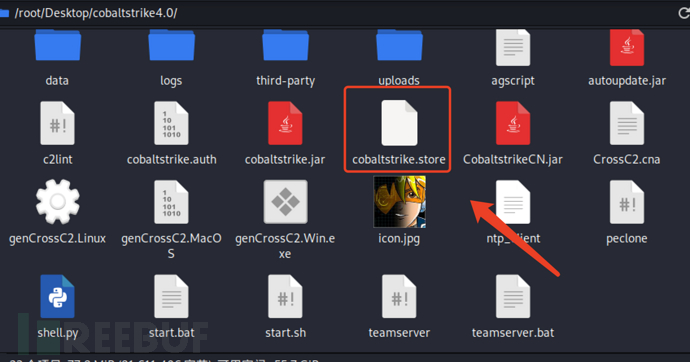
Task: Click the cobaltstrike.auth file name
Action: click(x=172, y=159)
